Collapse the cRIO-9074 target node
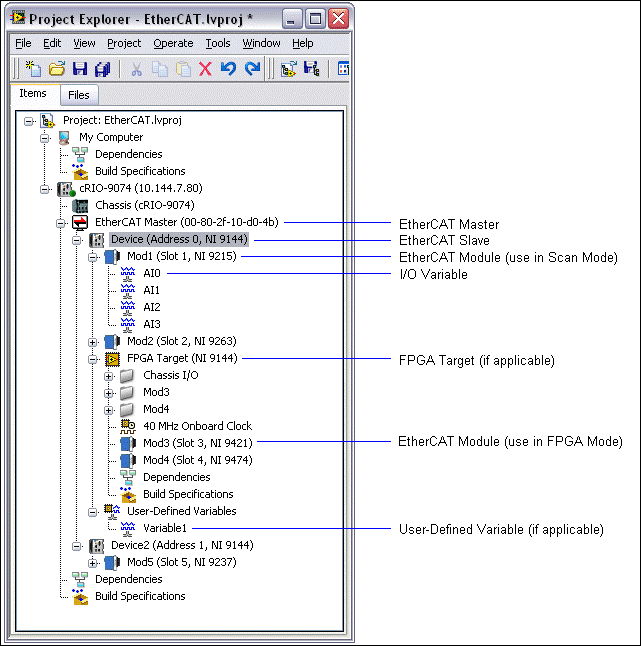 (x=44, y=189)
